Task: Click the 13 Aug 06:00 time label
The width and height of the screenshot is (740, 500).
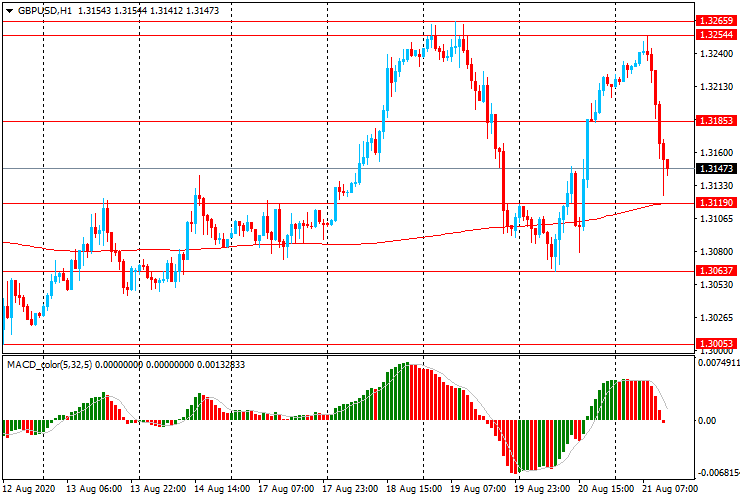Action: click(x=93, y=489)
